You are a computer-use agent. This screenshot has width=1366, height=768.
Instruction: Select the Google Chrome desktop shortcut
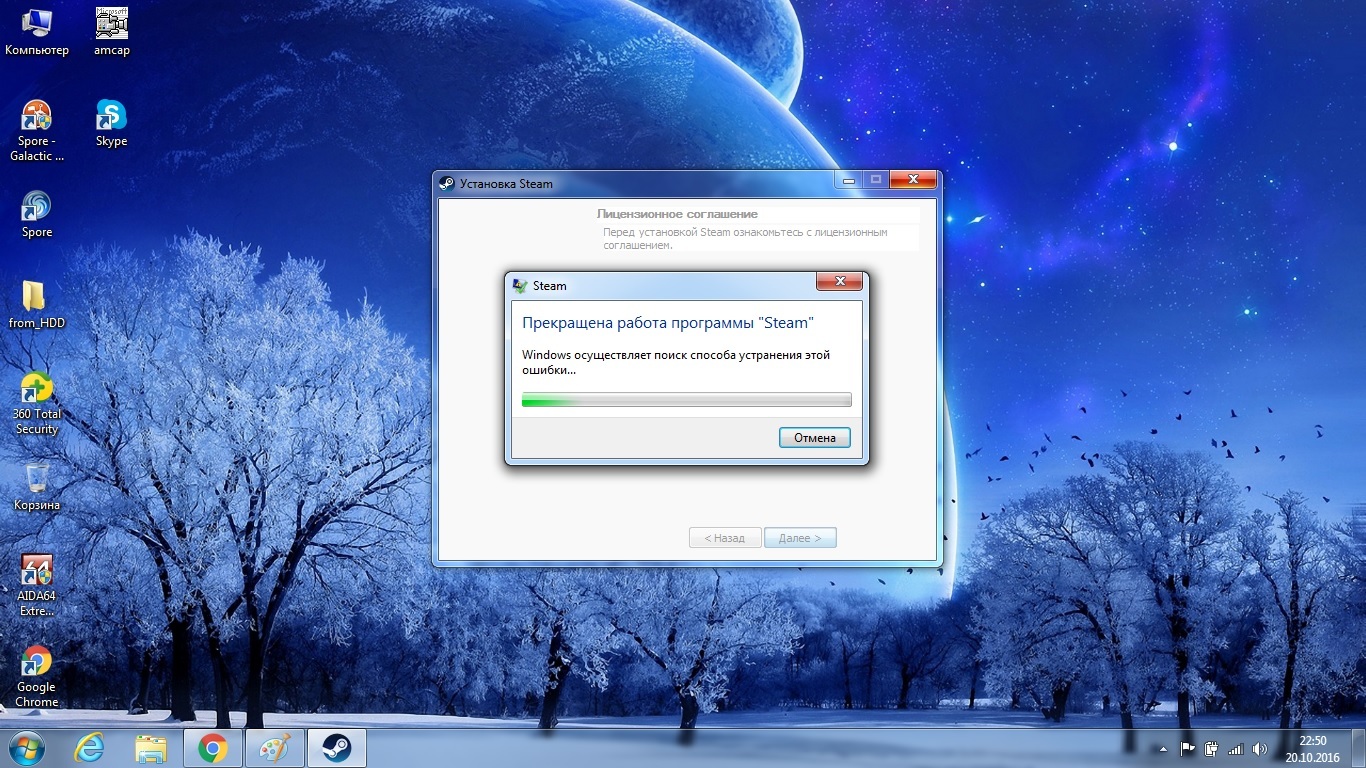pos(37,676)
